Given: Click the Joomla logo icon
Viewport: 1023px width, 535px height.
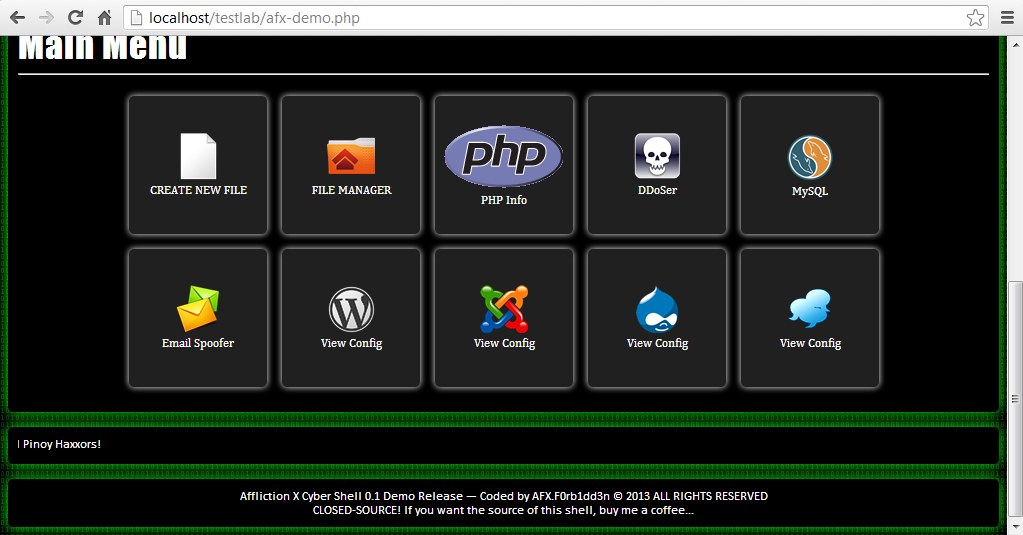Looking at the screenshot, I should [504, 309].
